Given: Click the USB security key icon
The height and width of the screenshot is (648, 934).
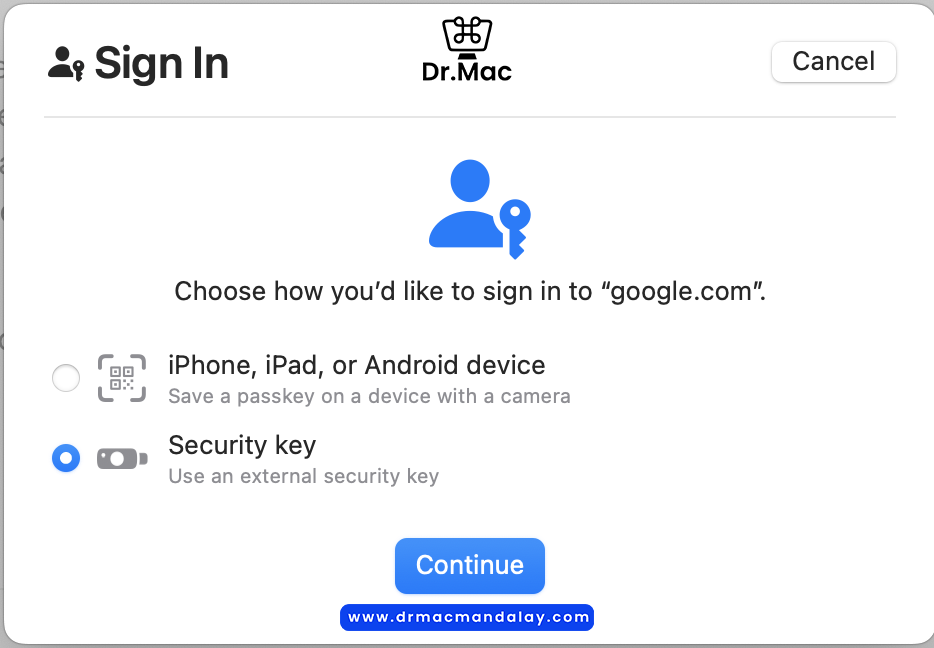Looking at the screenshot, I should (x=122, y=459).
